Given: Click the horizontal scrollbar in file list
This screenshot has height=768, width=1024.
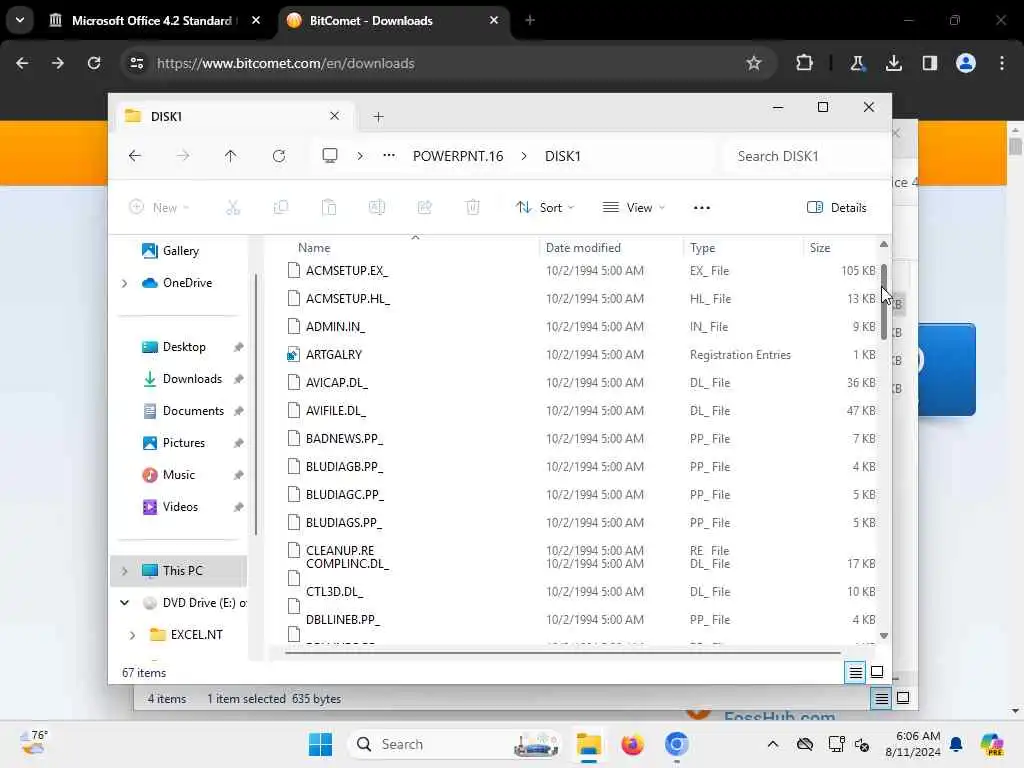Looking at the screenshot, I should pyautogui.click(x=562, y=652).
